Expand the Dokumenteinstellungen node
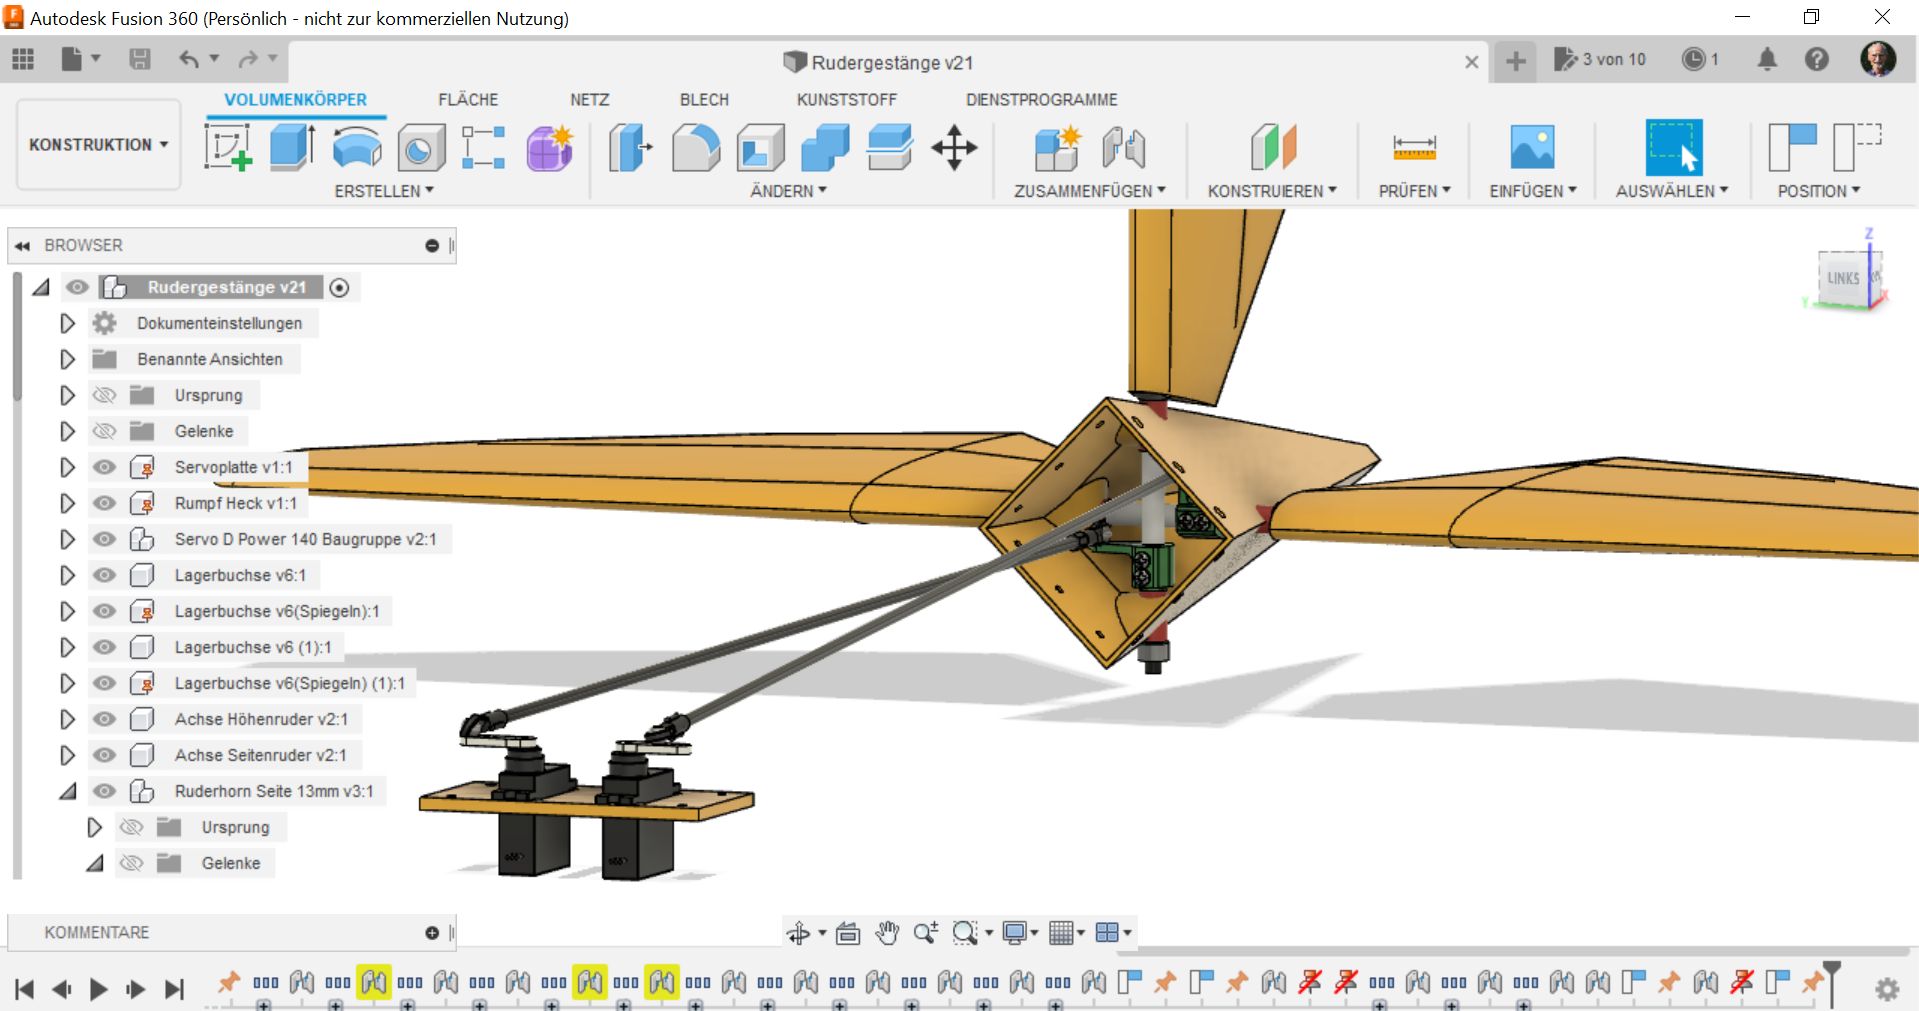Viewport: 1919px width, 1011px height. [x=67, y=323]
